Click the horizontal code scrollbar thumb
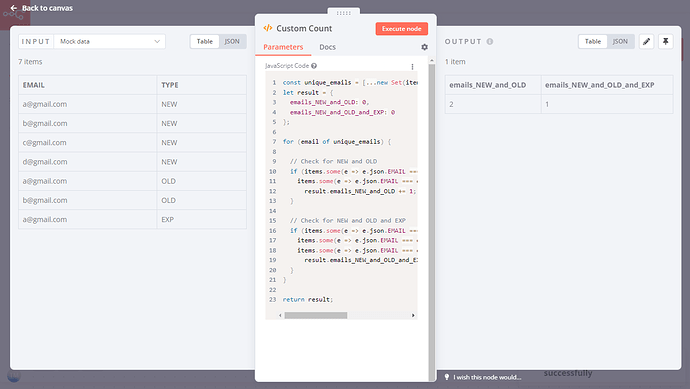Screen dimensions: 690x389 point(316,315)
